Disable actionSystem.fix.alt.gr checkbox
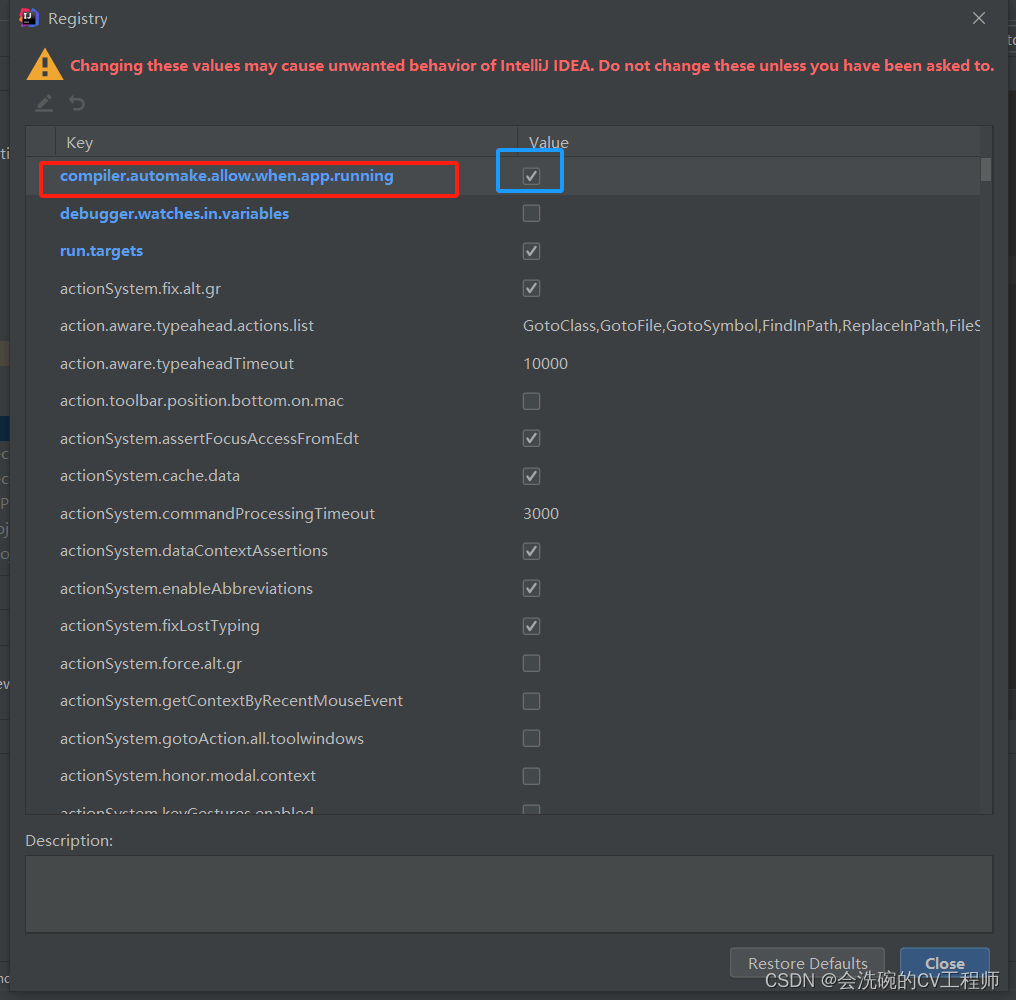This screenshot has width=1016, height=1000. tap(531, 288)
